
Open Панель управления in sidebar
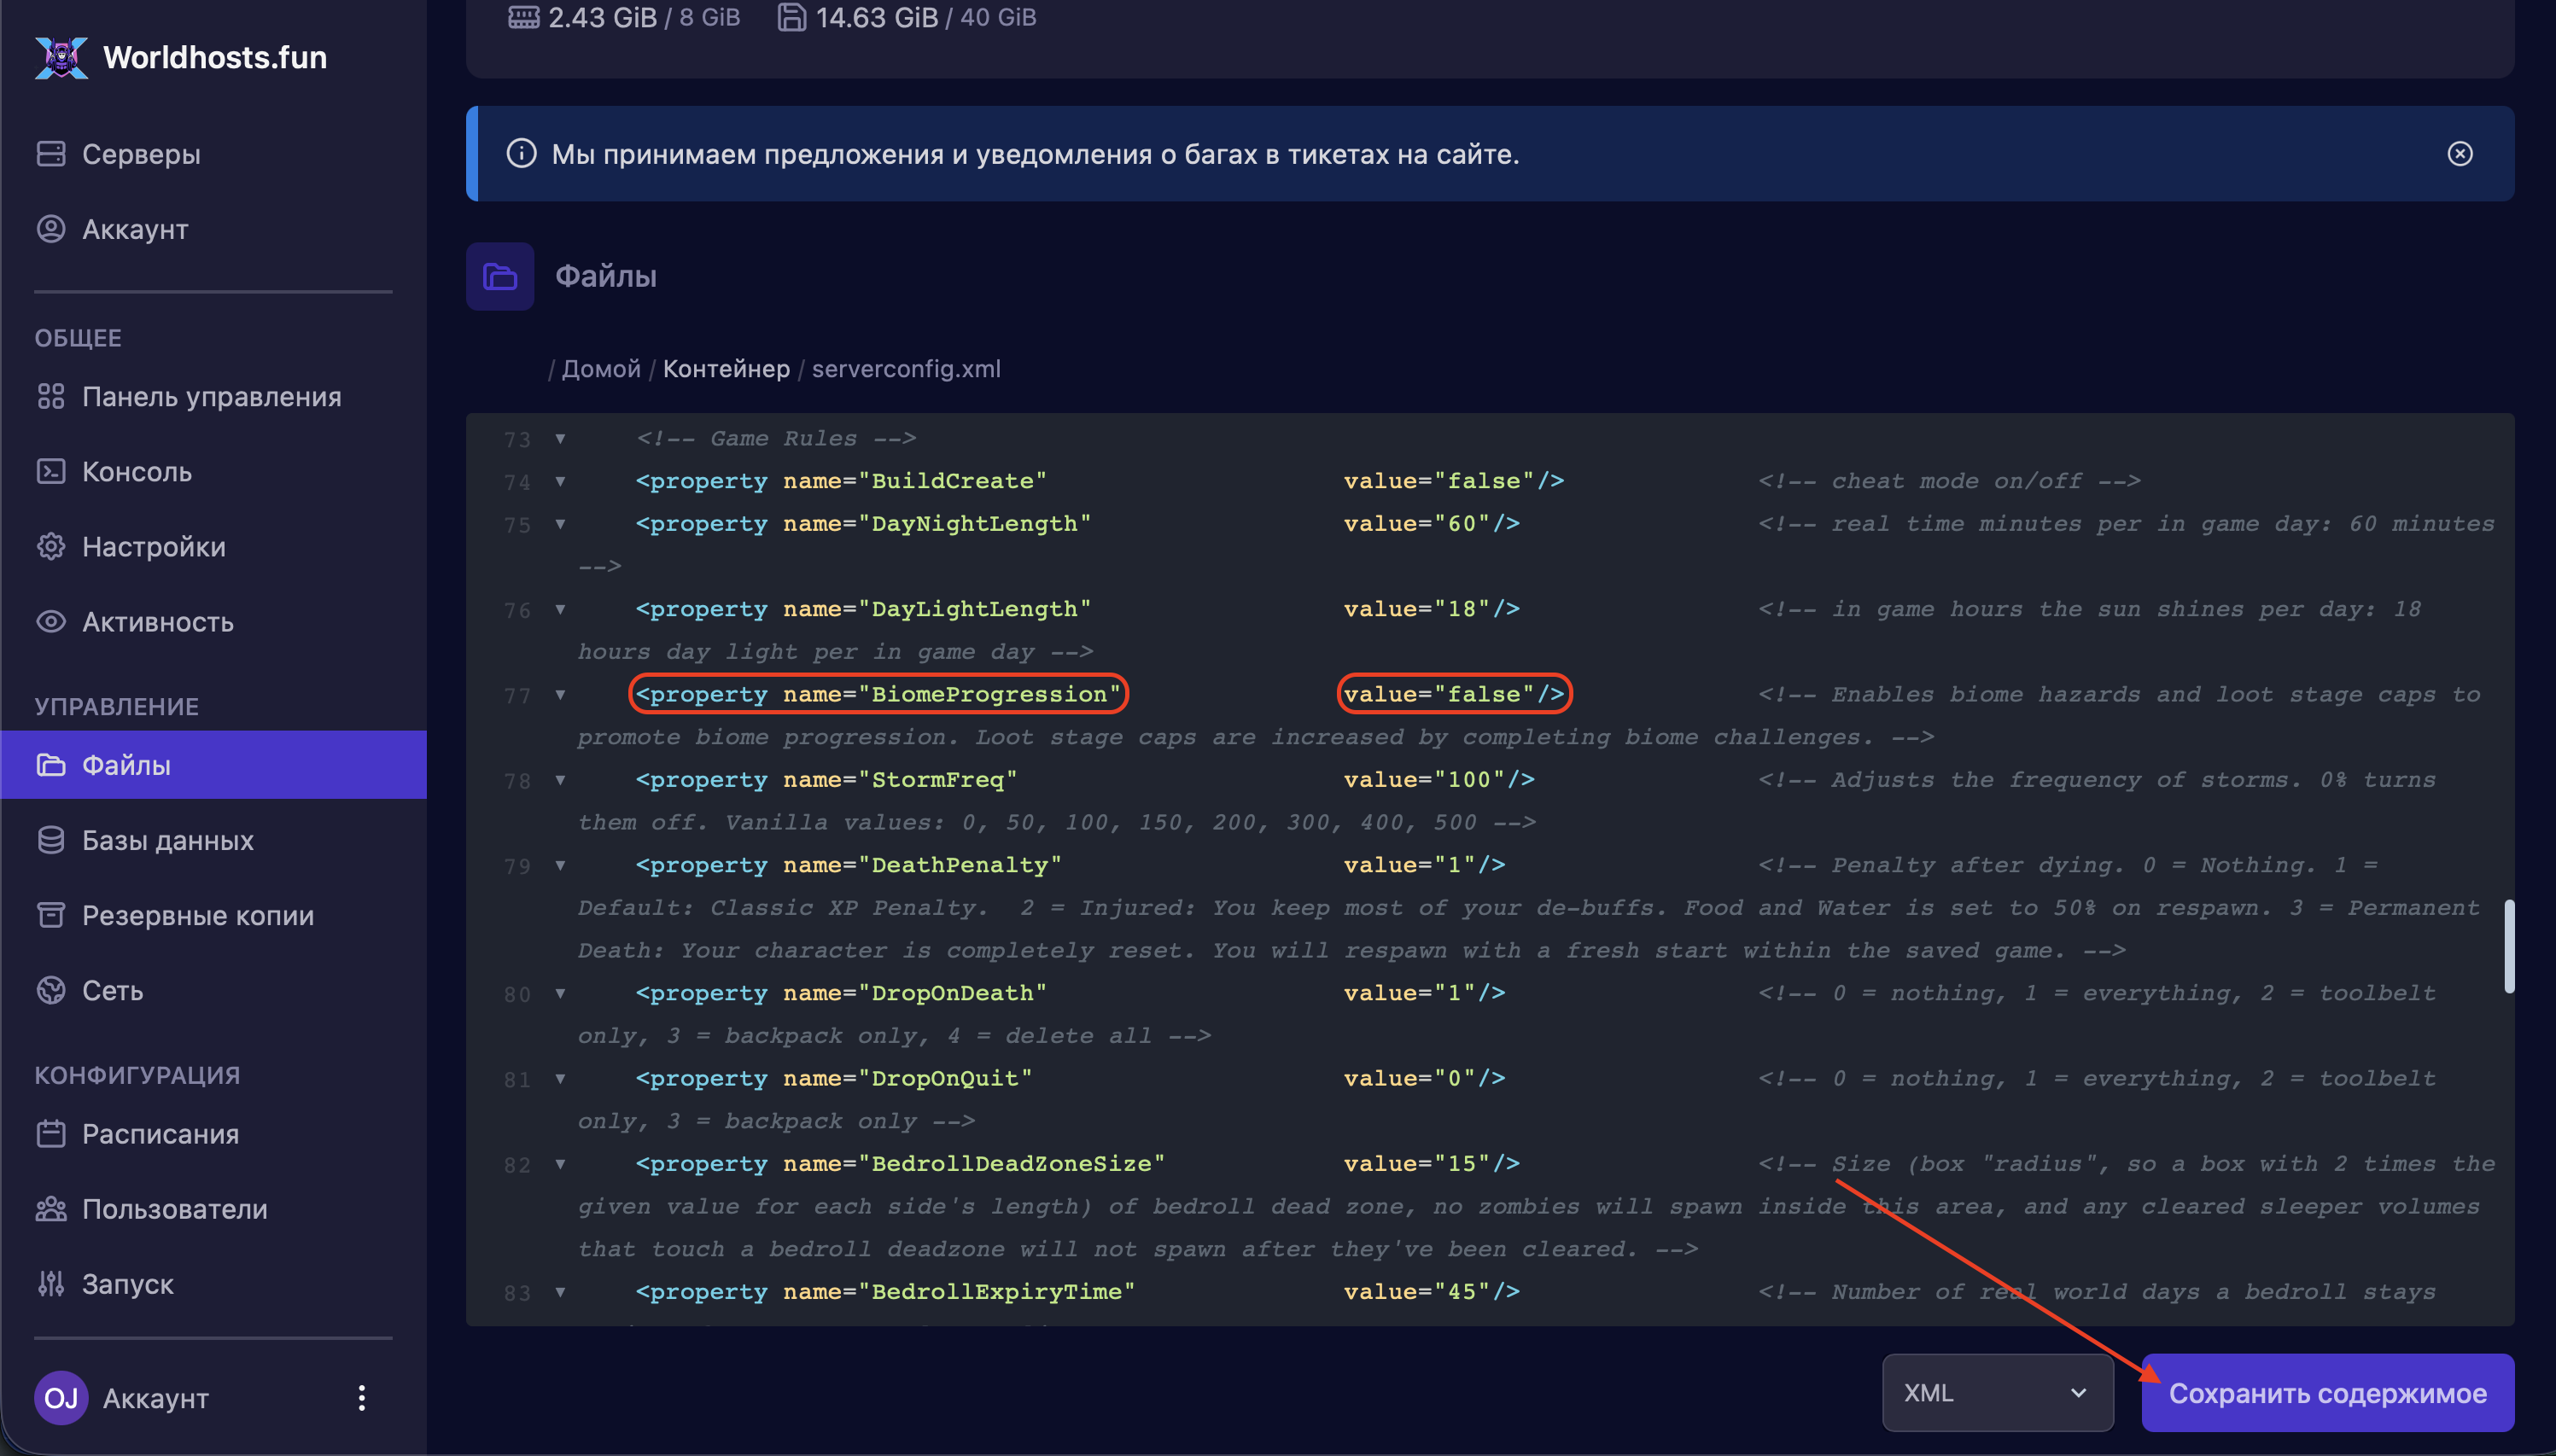tap(211, 397)
